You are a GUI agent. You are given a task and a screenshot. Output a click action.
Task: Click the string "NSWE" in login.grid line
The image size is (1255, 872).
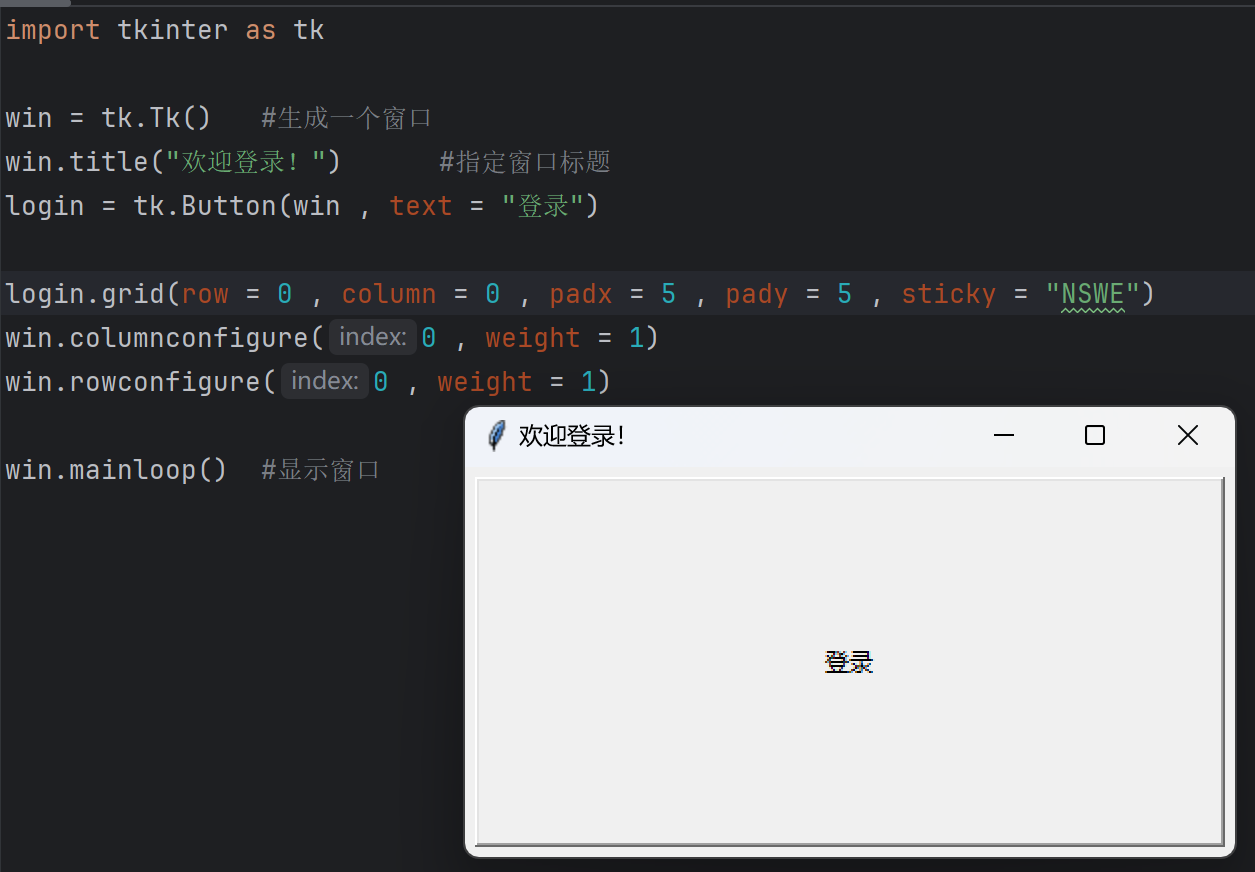click(1093, 294)
